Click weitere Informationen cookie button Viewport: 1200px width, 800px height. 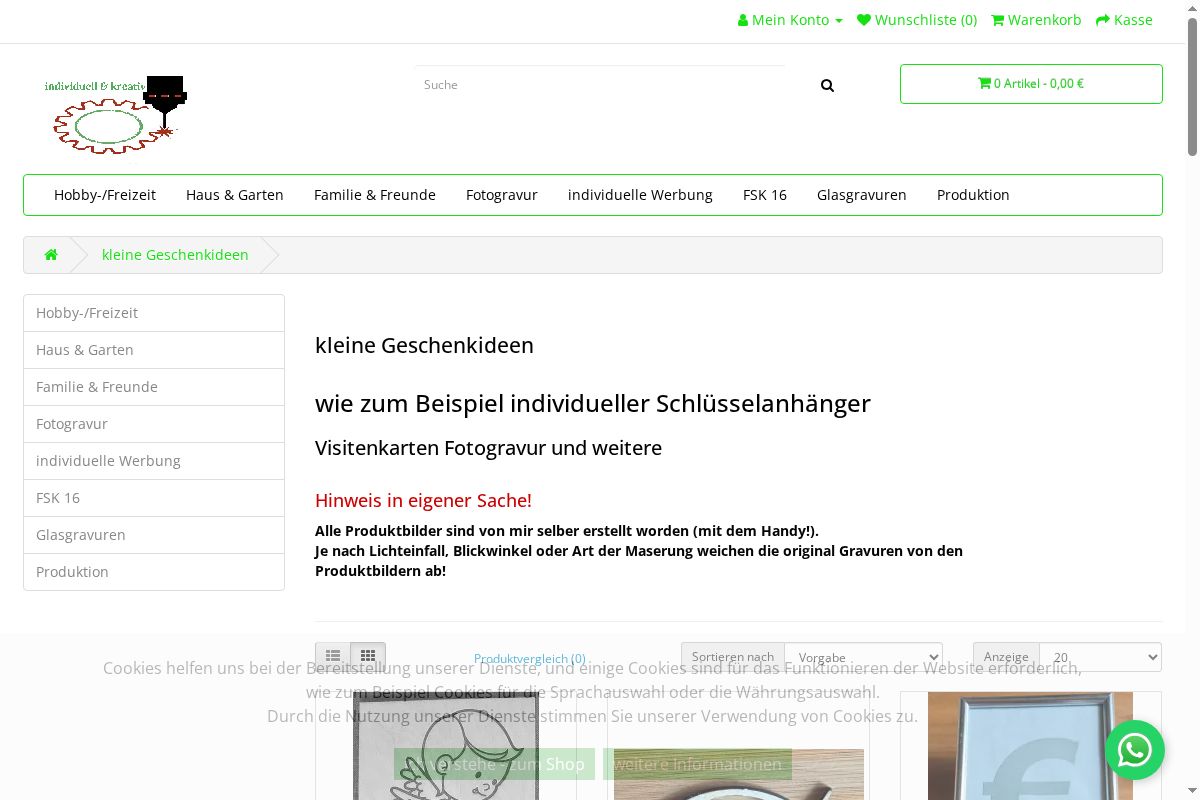[697, 764]
